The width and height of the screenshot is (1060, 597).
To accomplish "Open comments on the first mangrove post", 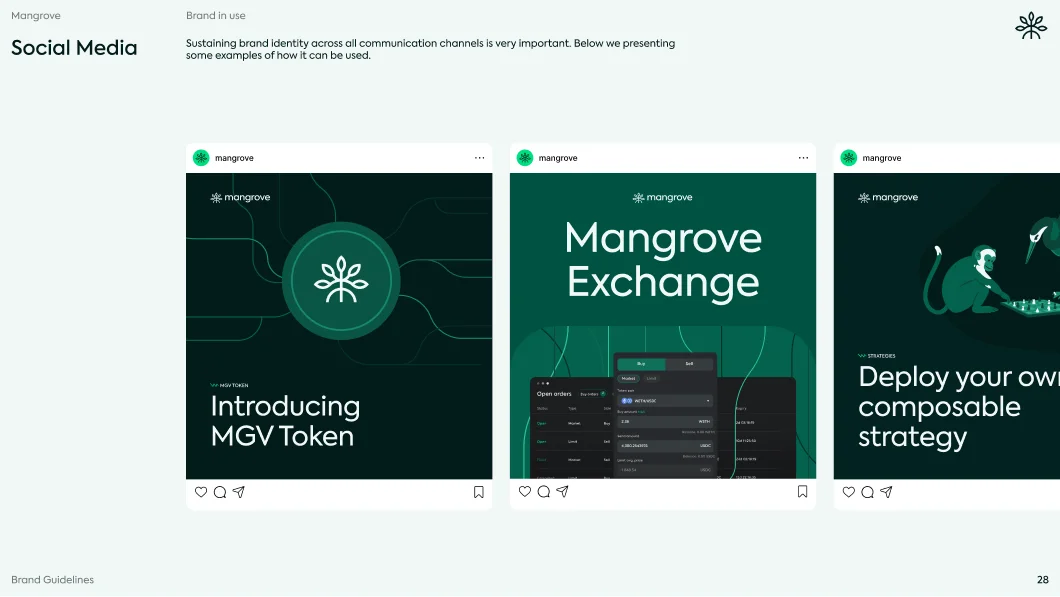I will point(219,492).
